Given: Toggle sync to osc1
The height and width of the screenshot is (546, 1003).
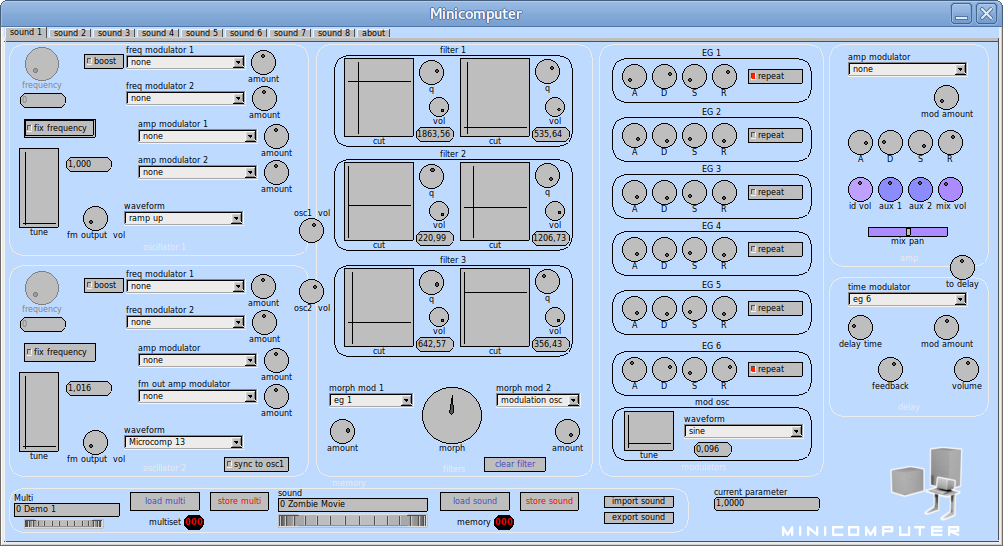Looking at the screenshot, I should [x=257, y=464].
